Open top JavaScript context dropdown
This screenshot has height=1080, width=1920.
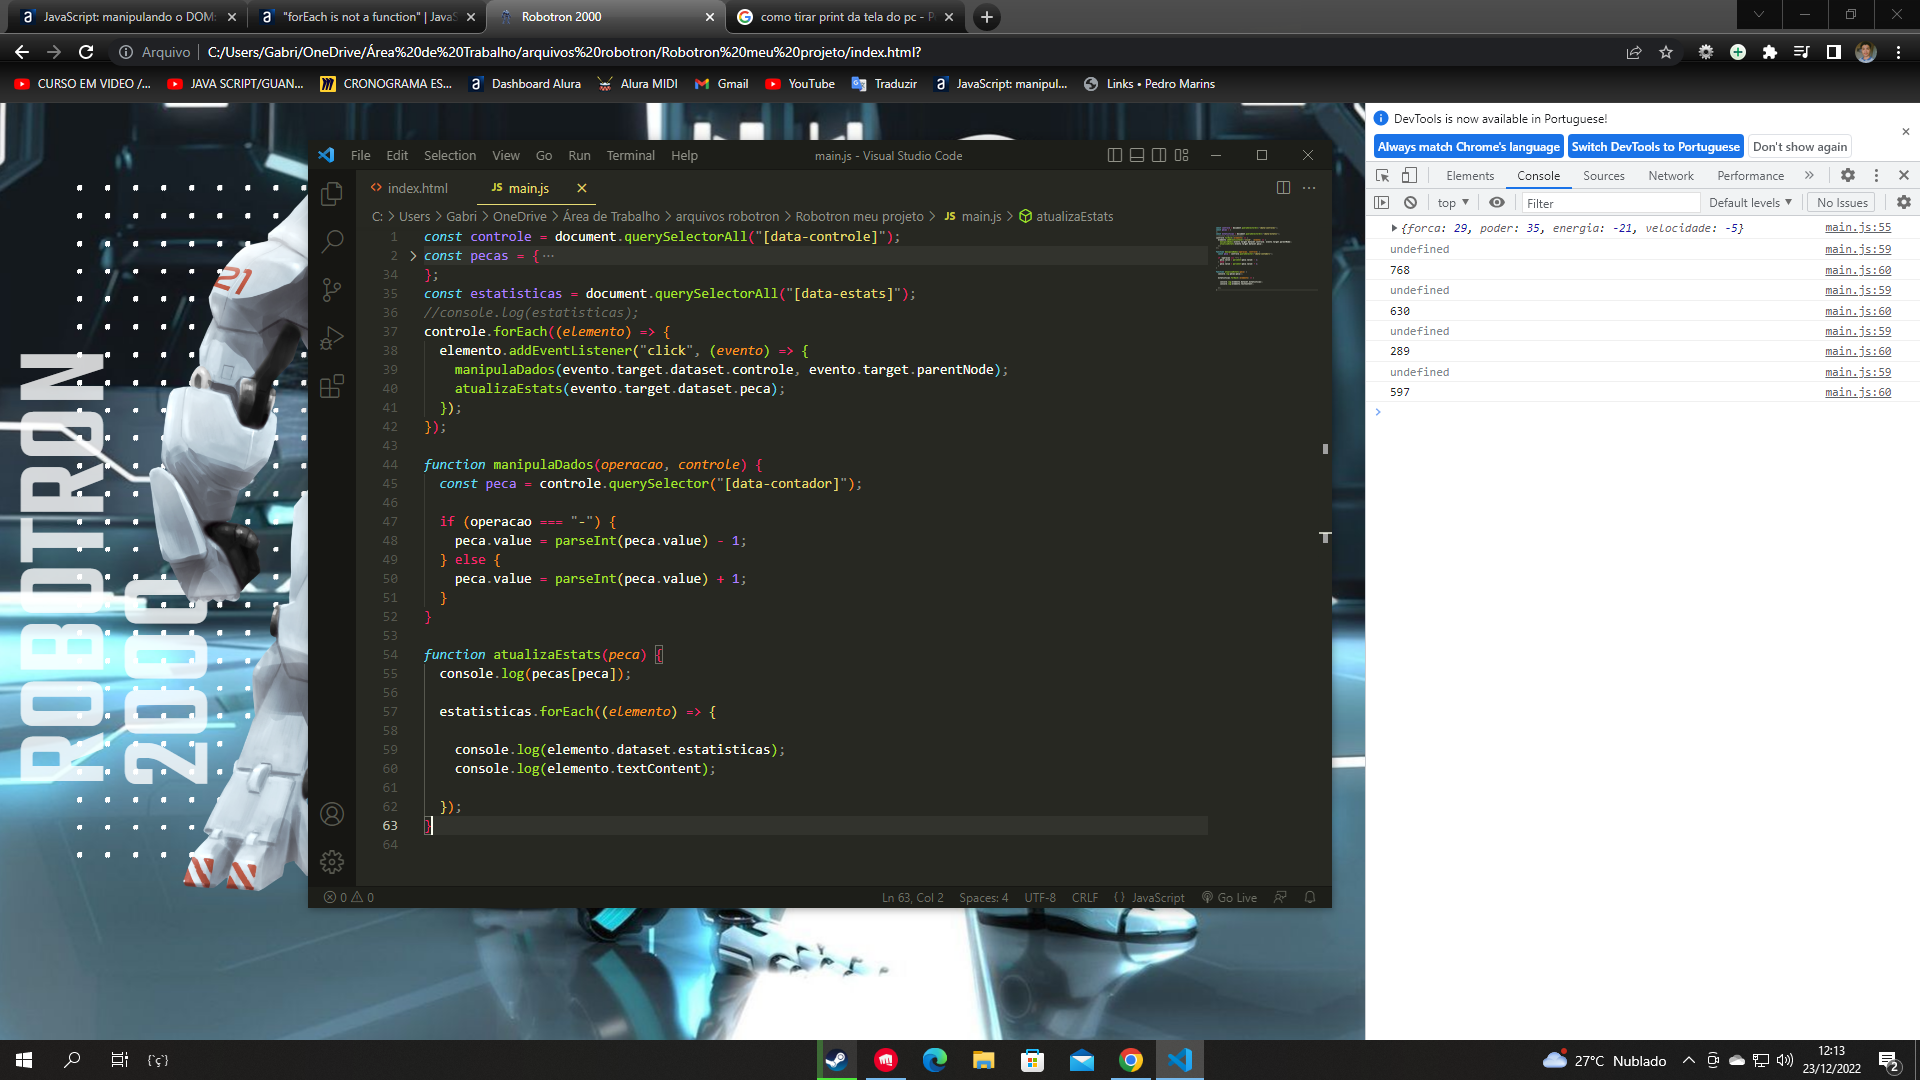(1453, 202)
